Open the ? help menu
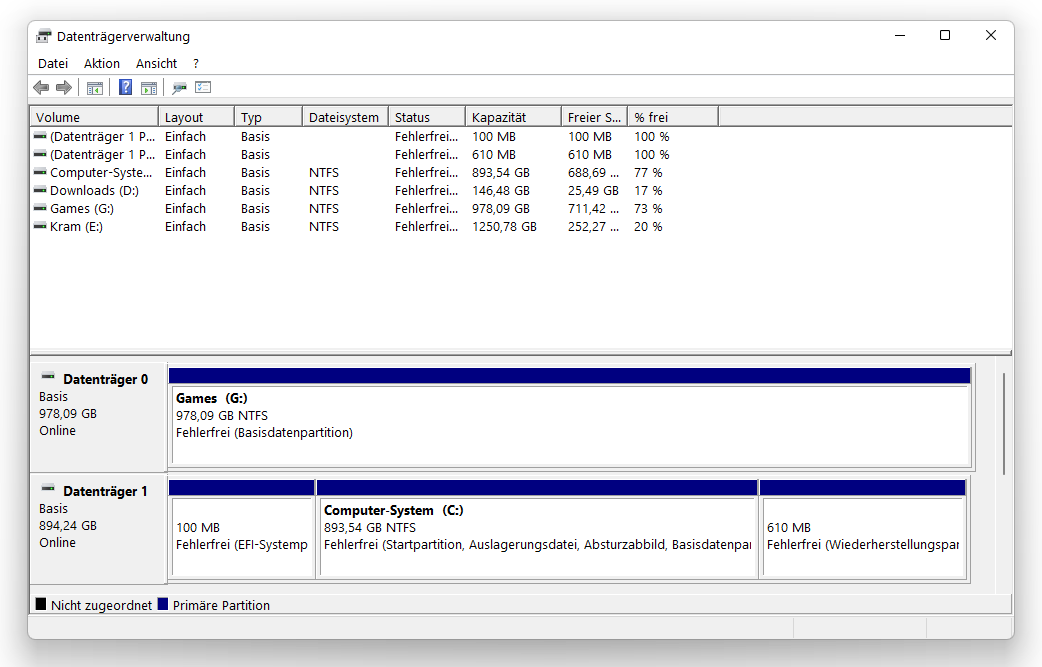Screen dimensions: 1042x667 pos(196,64)
